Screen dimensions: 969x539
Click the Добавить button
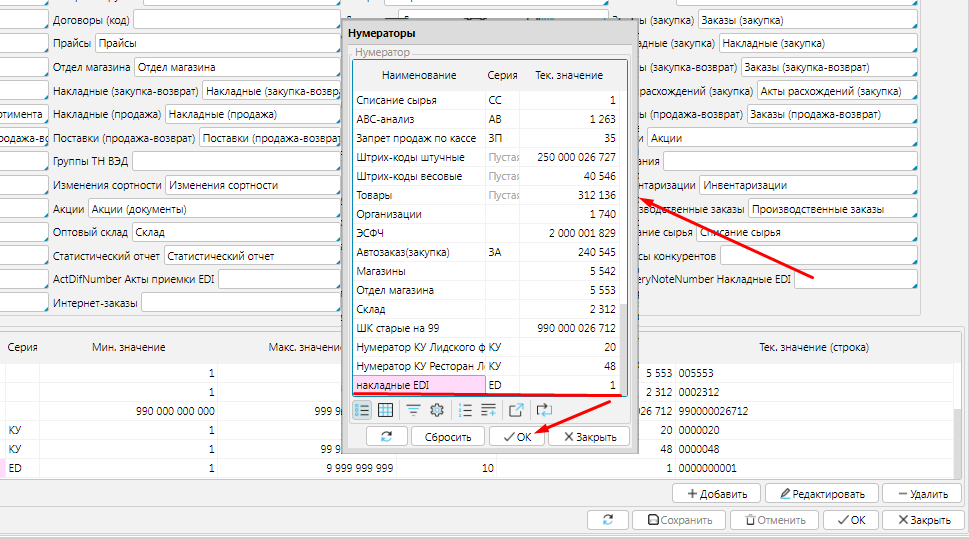(716, 493)
